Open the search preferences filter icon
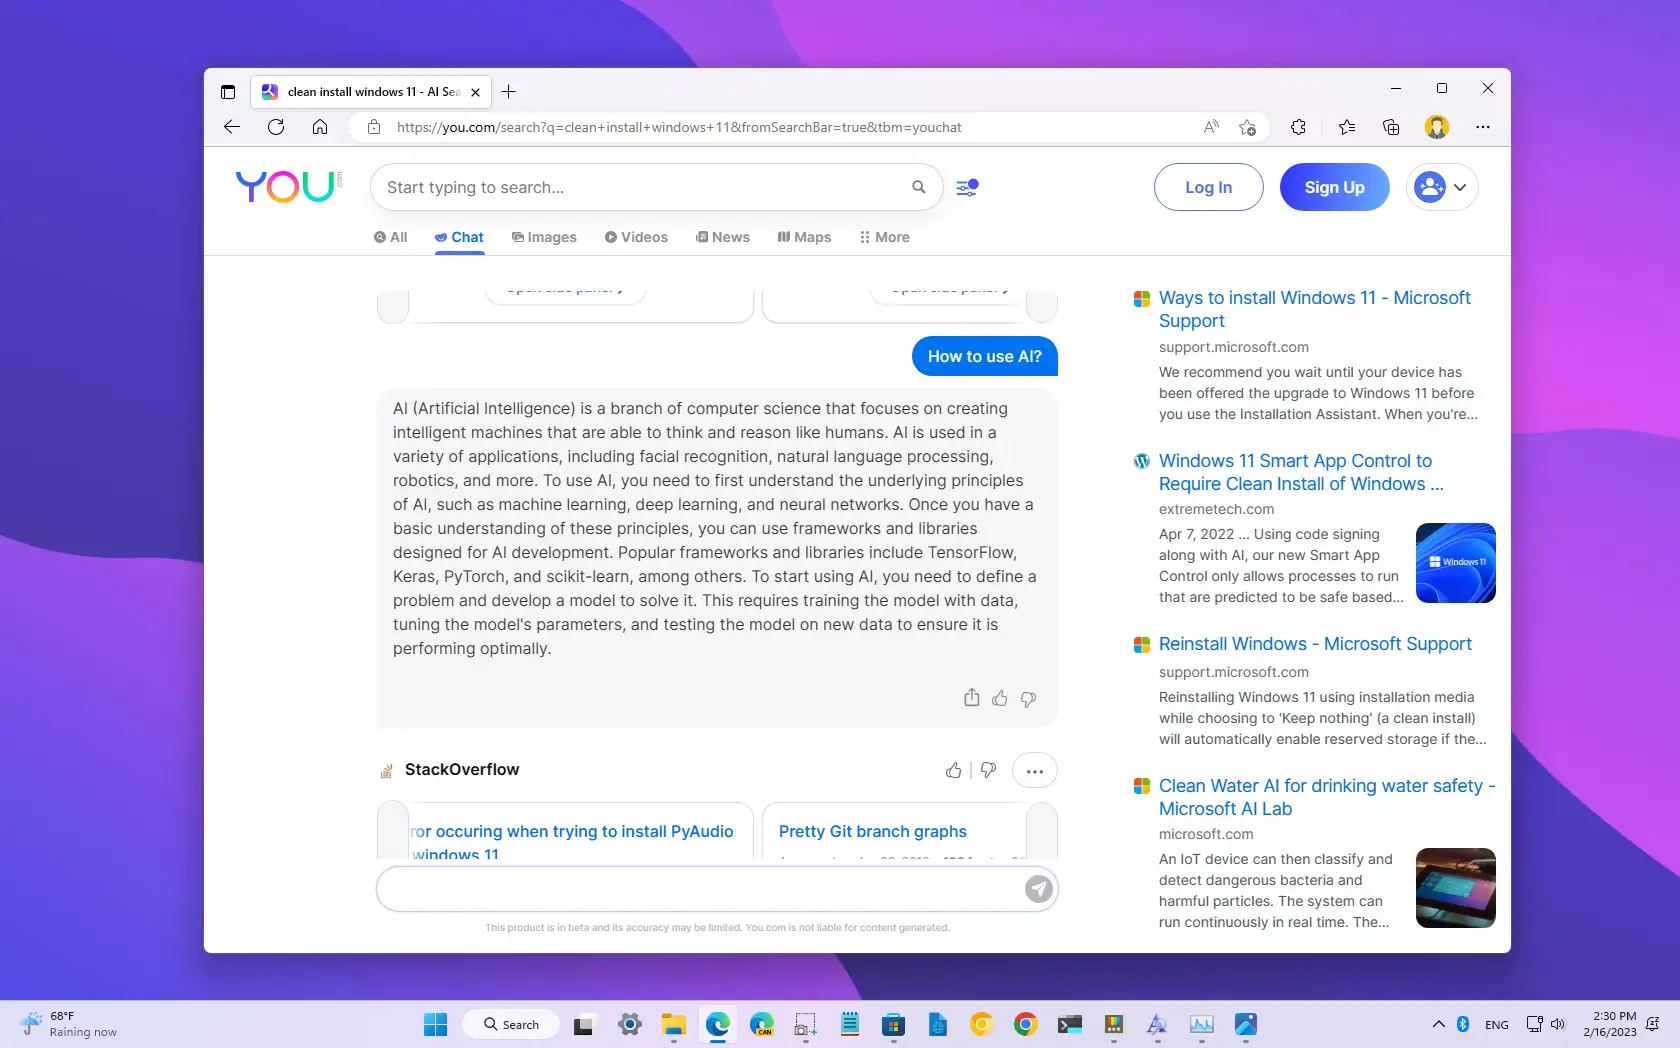 tap(967, 187)
